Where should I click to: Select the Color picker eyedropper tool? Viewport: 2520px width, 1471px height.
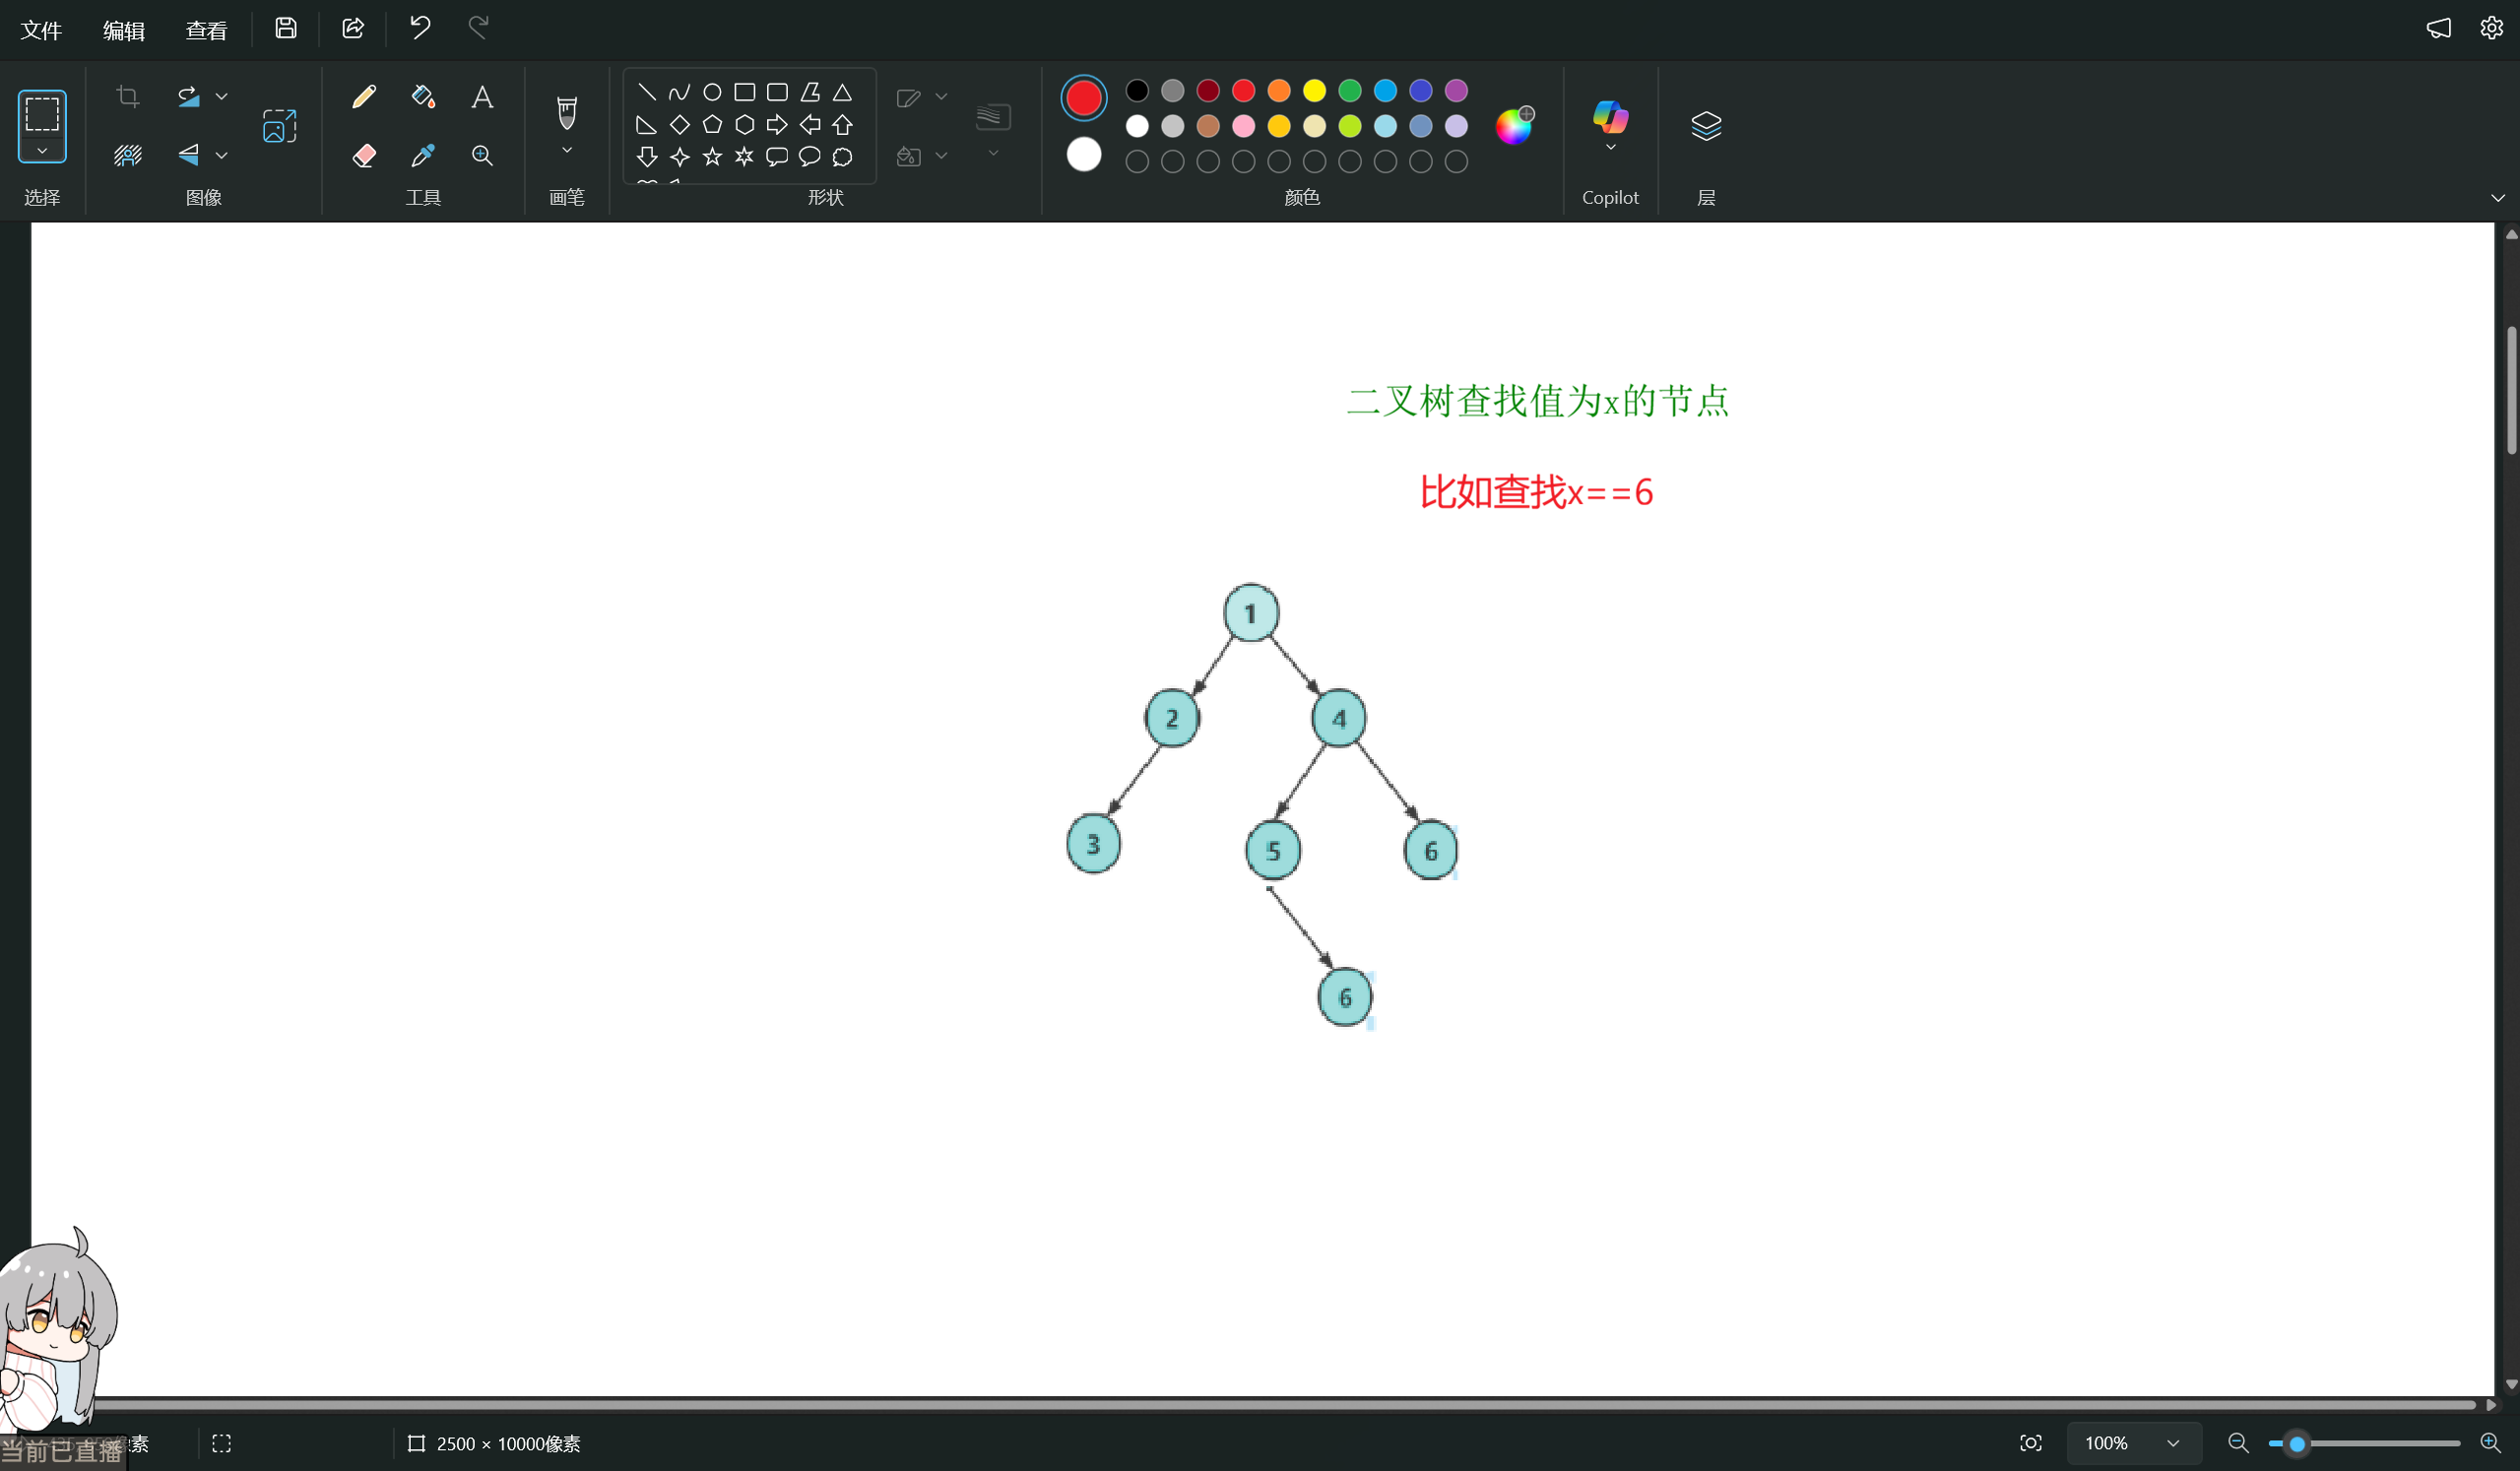pyautogui.click(x=423, y=155)
